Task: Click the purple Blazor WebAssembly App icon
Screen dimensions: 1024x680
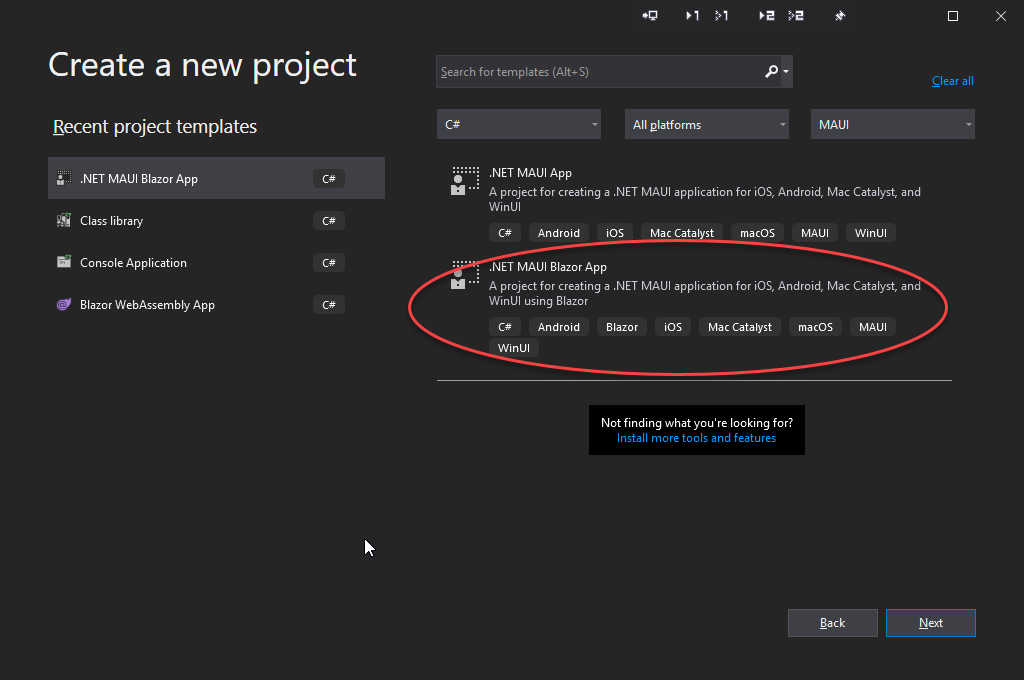Action: (64, 304)
